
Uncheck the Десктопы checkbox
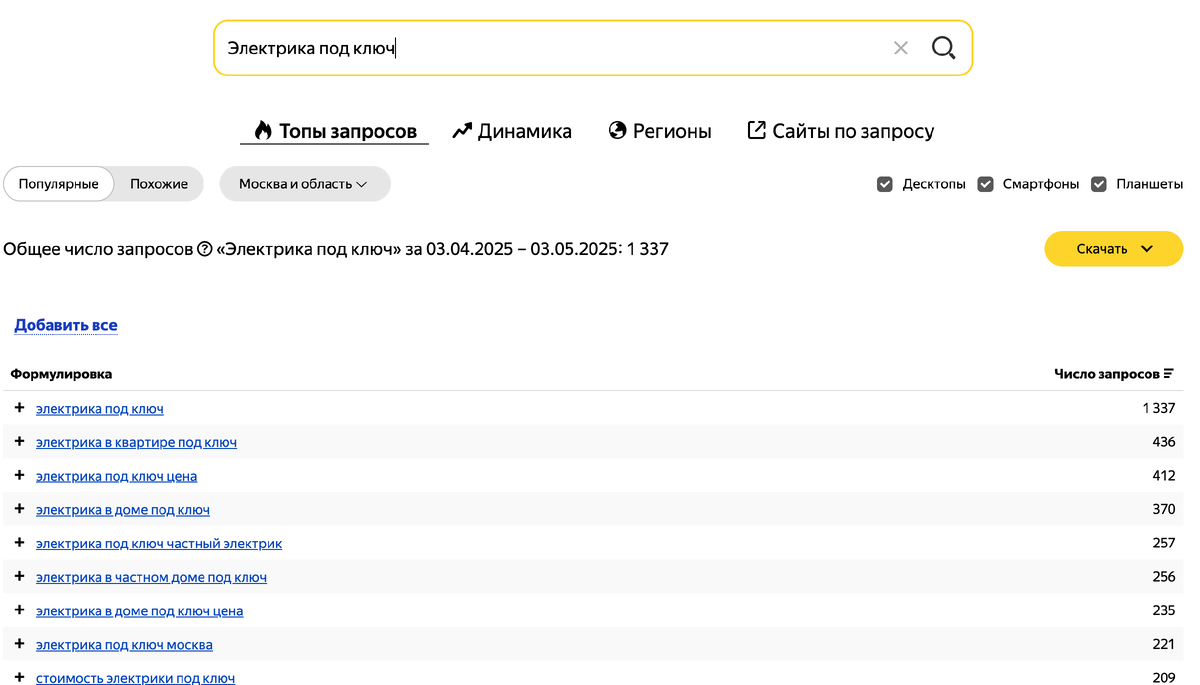point(885,184)
